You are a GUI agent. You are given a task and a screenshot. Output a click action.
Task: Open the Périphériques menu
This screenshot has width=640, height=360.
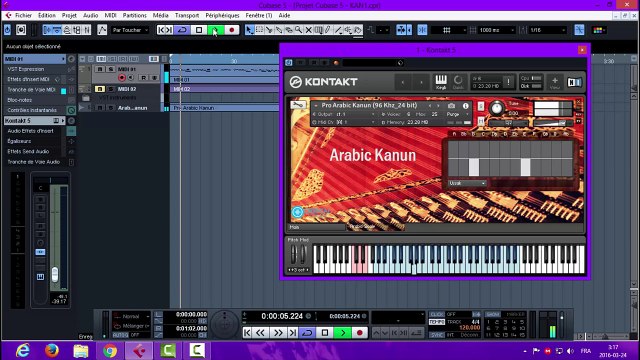click(222, 16)
